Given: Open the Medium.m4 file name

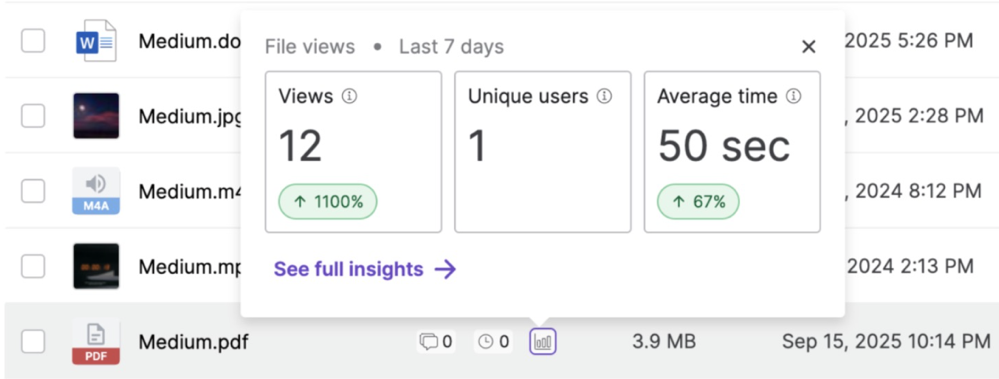Looking at the screenshot, I should [x=190, y=191].
